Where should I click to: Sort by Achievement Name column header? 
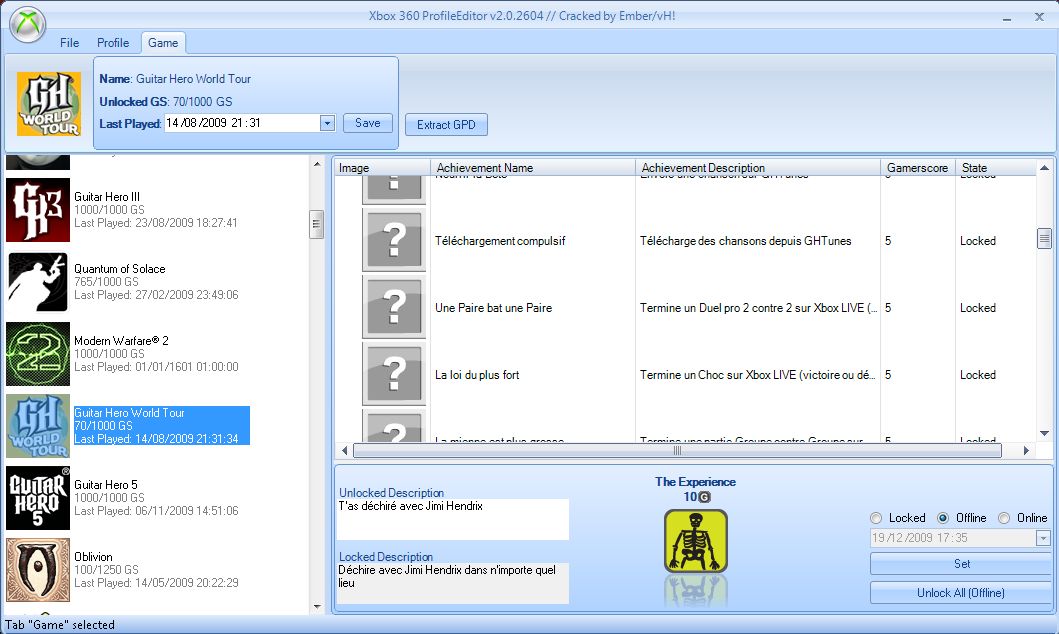click(533, 167)
